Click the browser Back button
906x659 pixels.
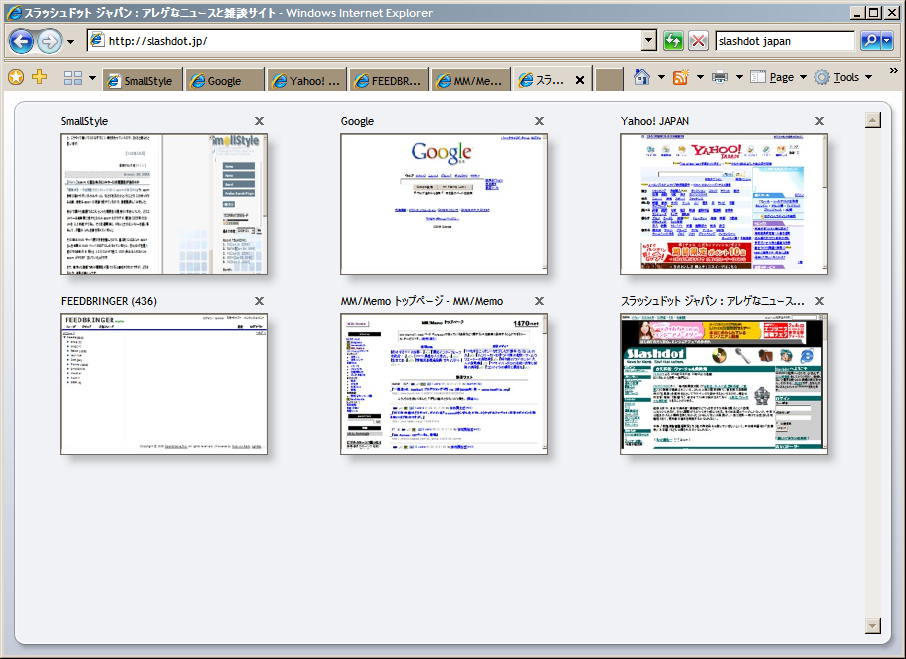pos(22,41)
